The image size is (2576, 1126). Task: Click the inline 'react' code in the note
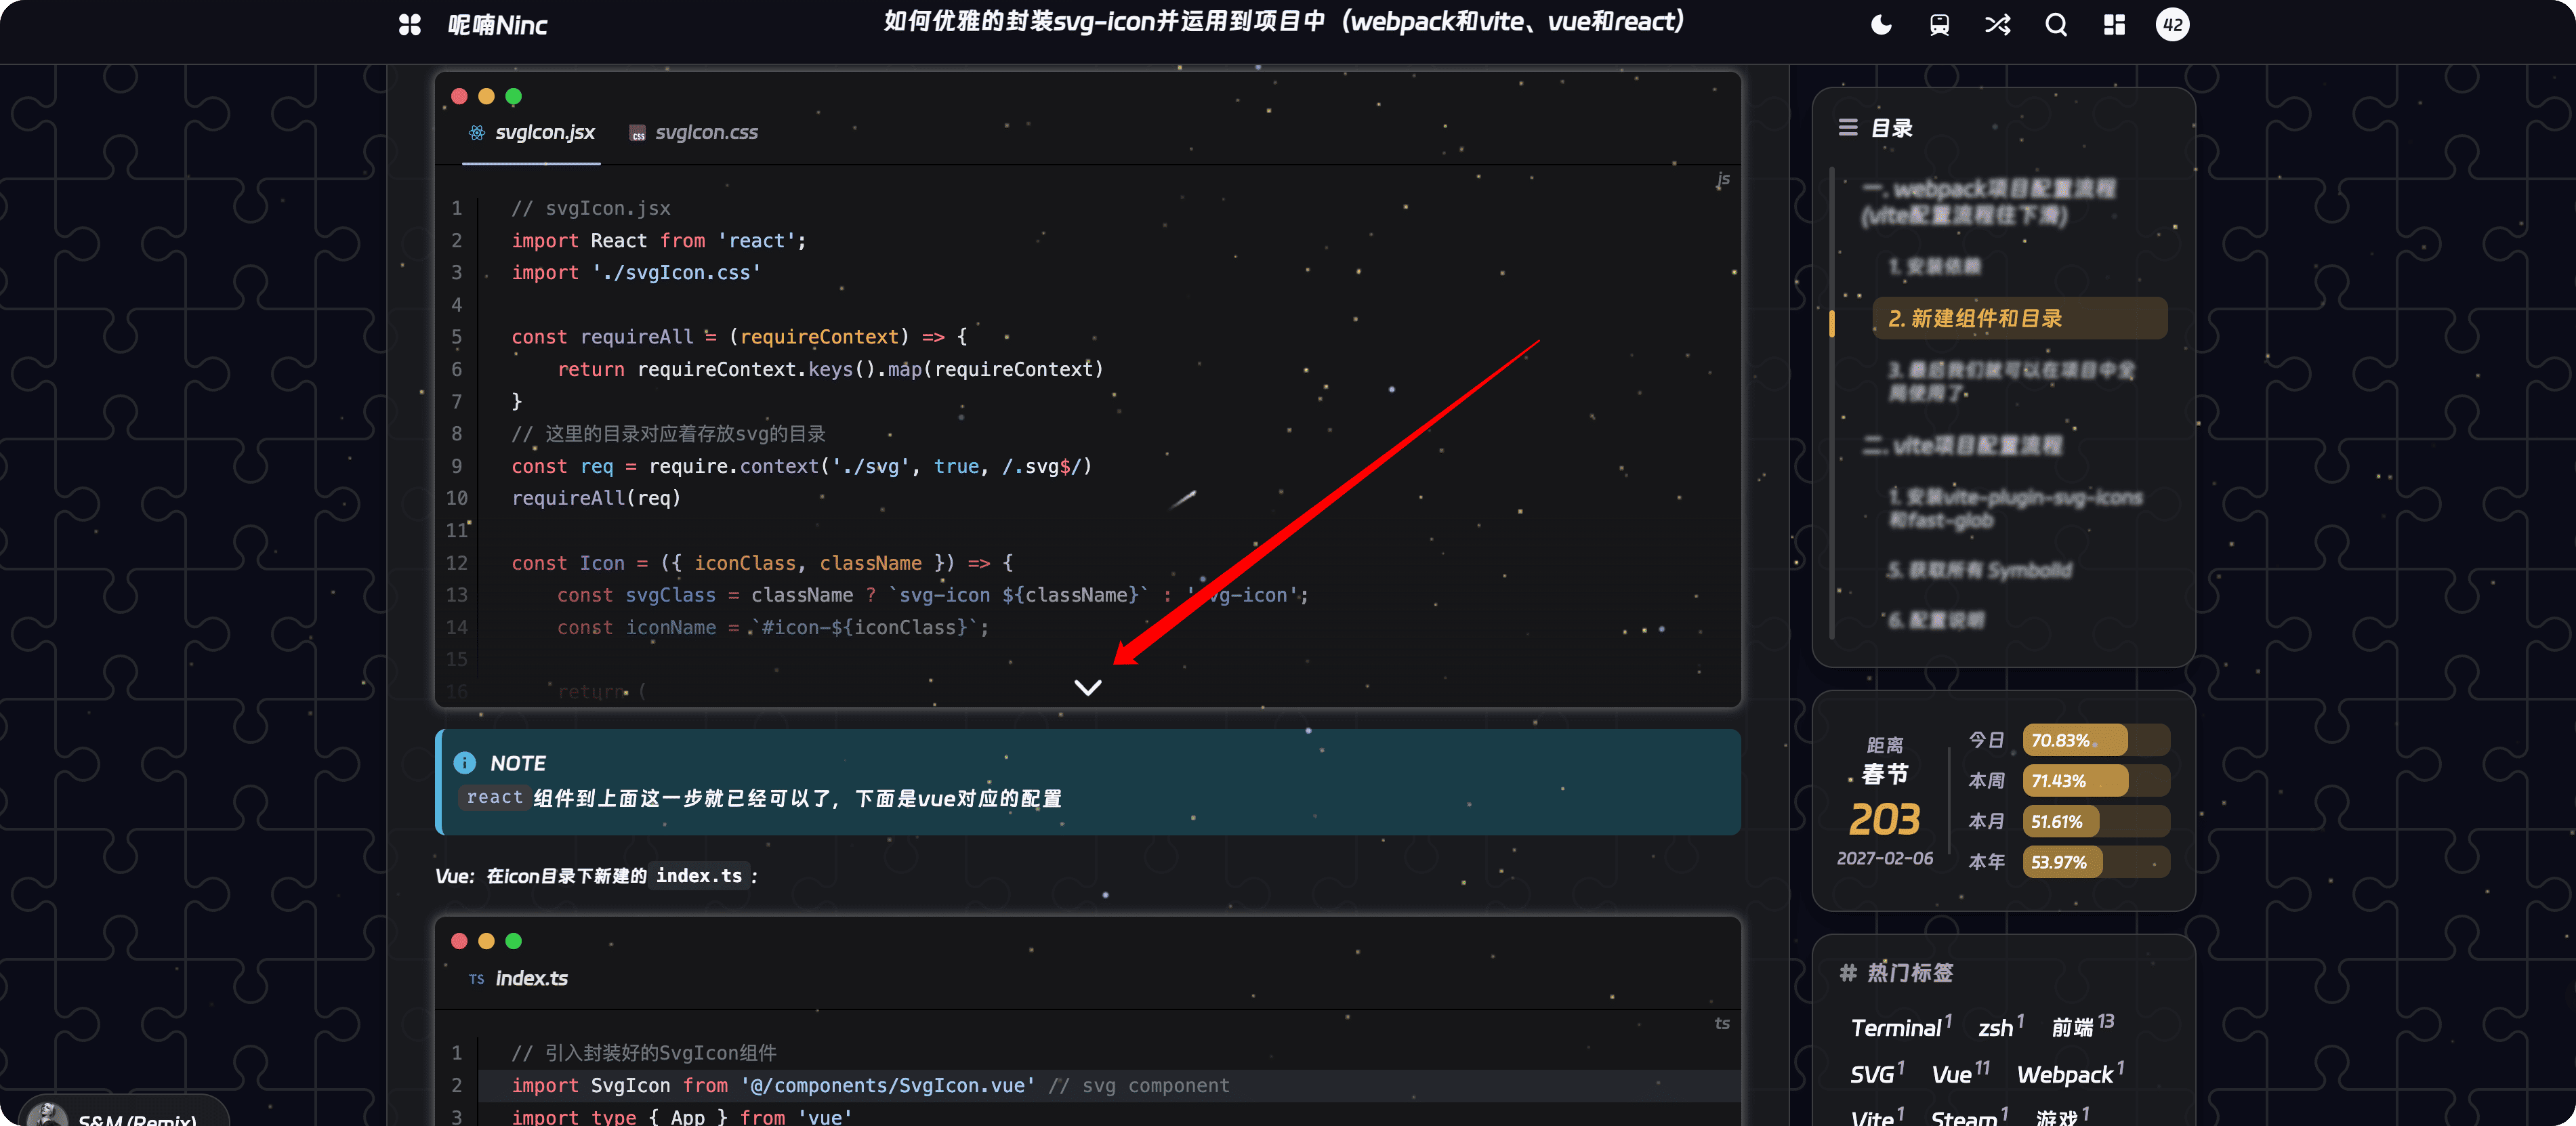point(494,797)
